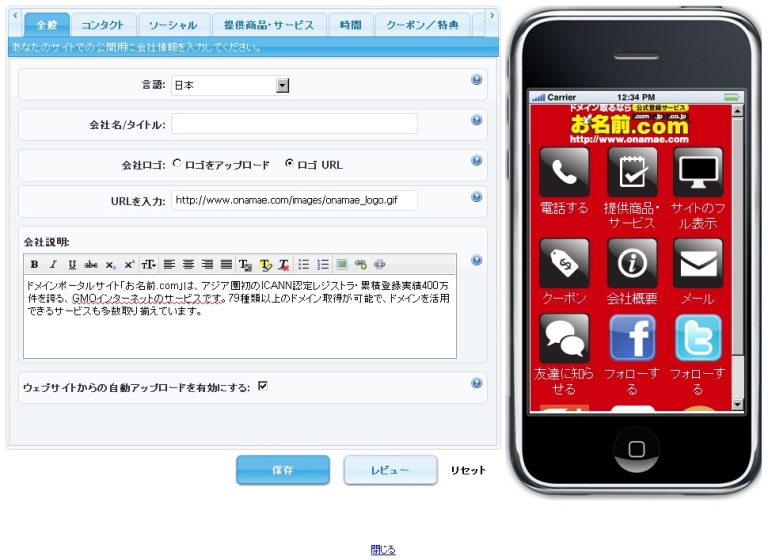The height and width of the screenshot is (560, 768).
Task: Open the language dropdown showing 日本
Action: (x=230, y=85)
